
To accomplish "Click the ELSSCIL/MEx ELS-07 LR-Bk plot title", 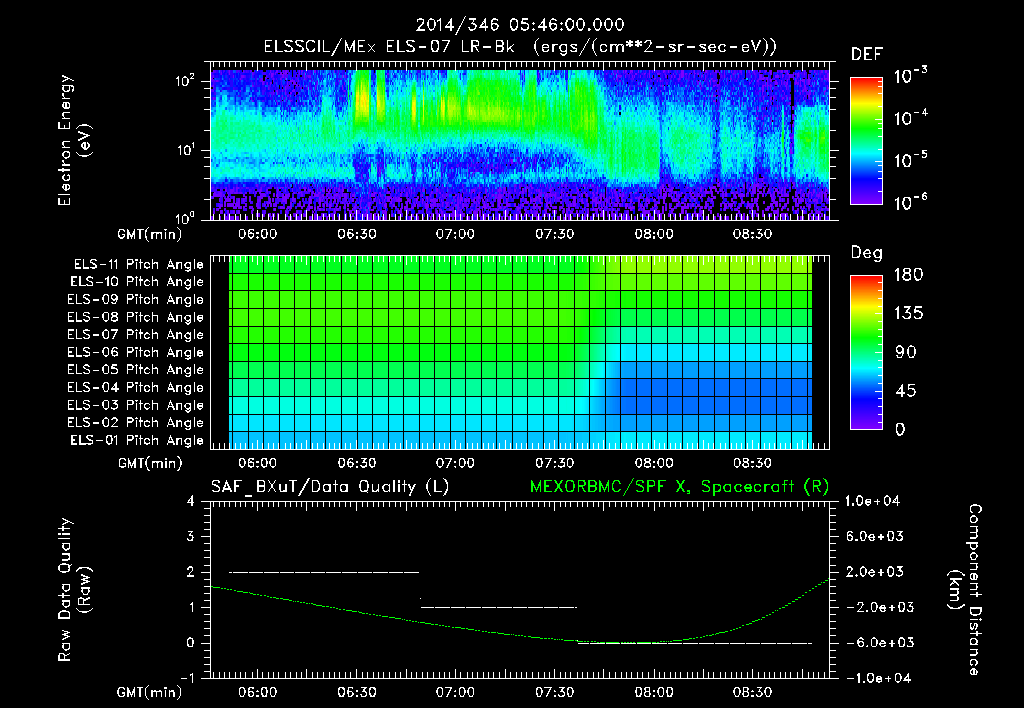I will pyautogui.click(x=520, y=47).
